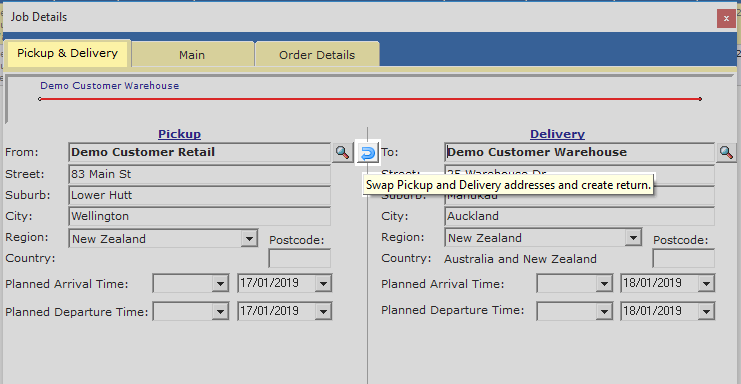Screen dimensions: 741x384
Task: Switch to the Order Details tab
Action: [317, 55]
